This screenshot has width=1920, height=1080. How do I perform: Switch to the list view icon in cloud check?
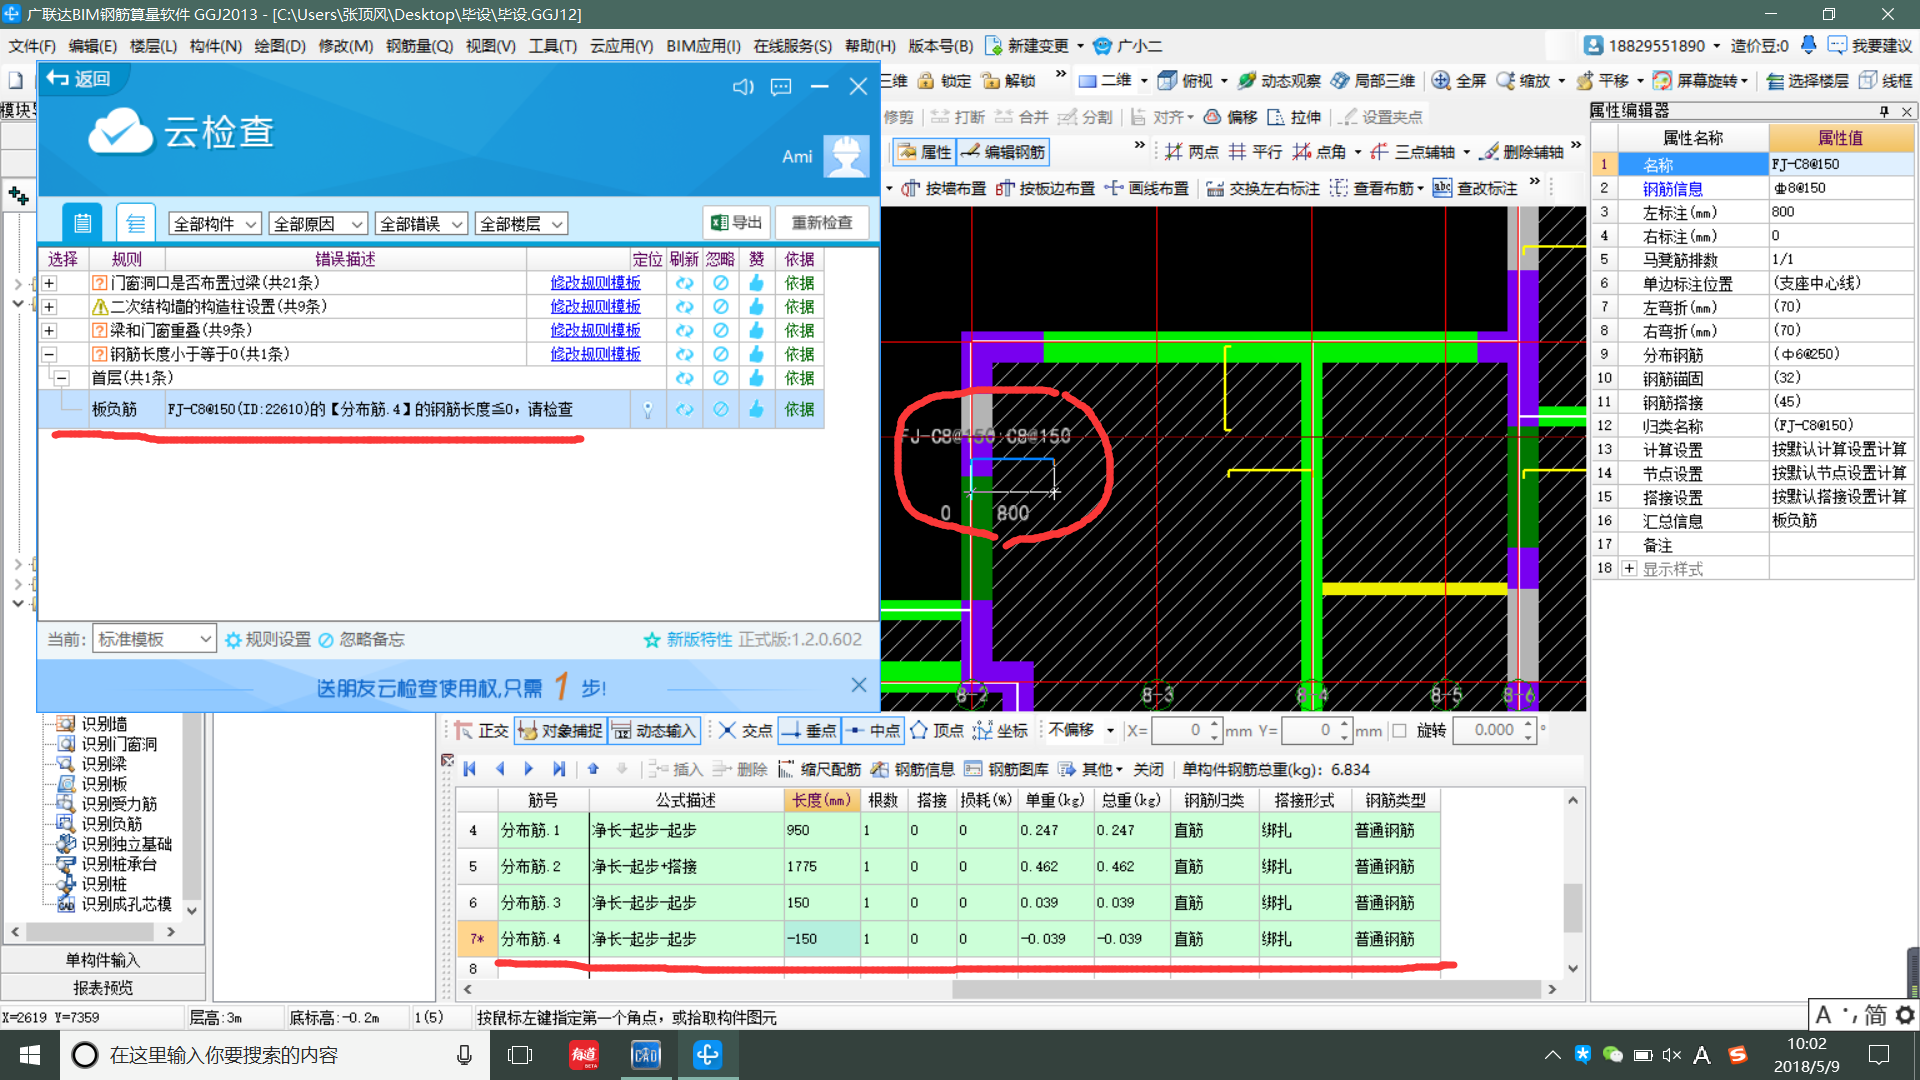click(82, 223)
